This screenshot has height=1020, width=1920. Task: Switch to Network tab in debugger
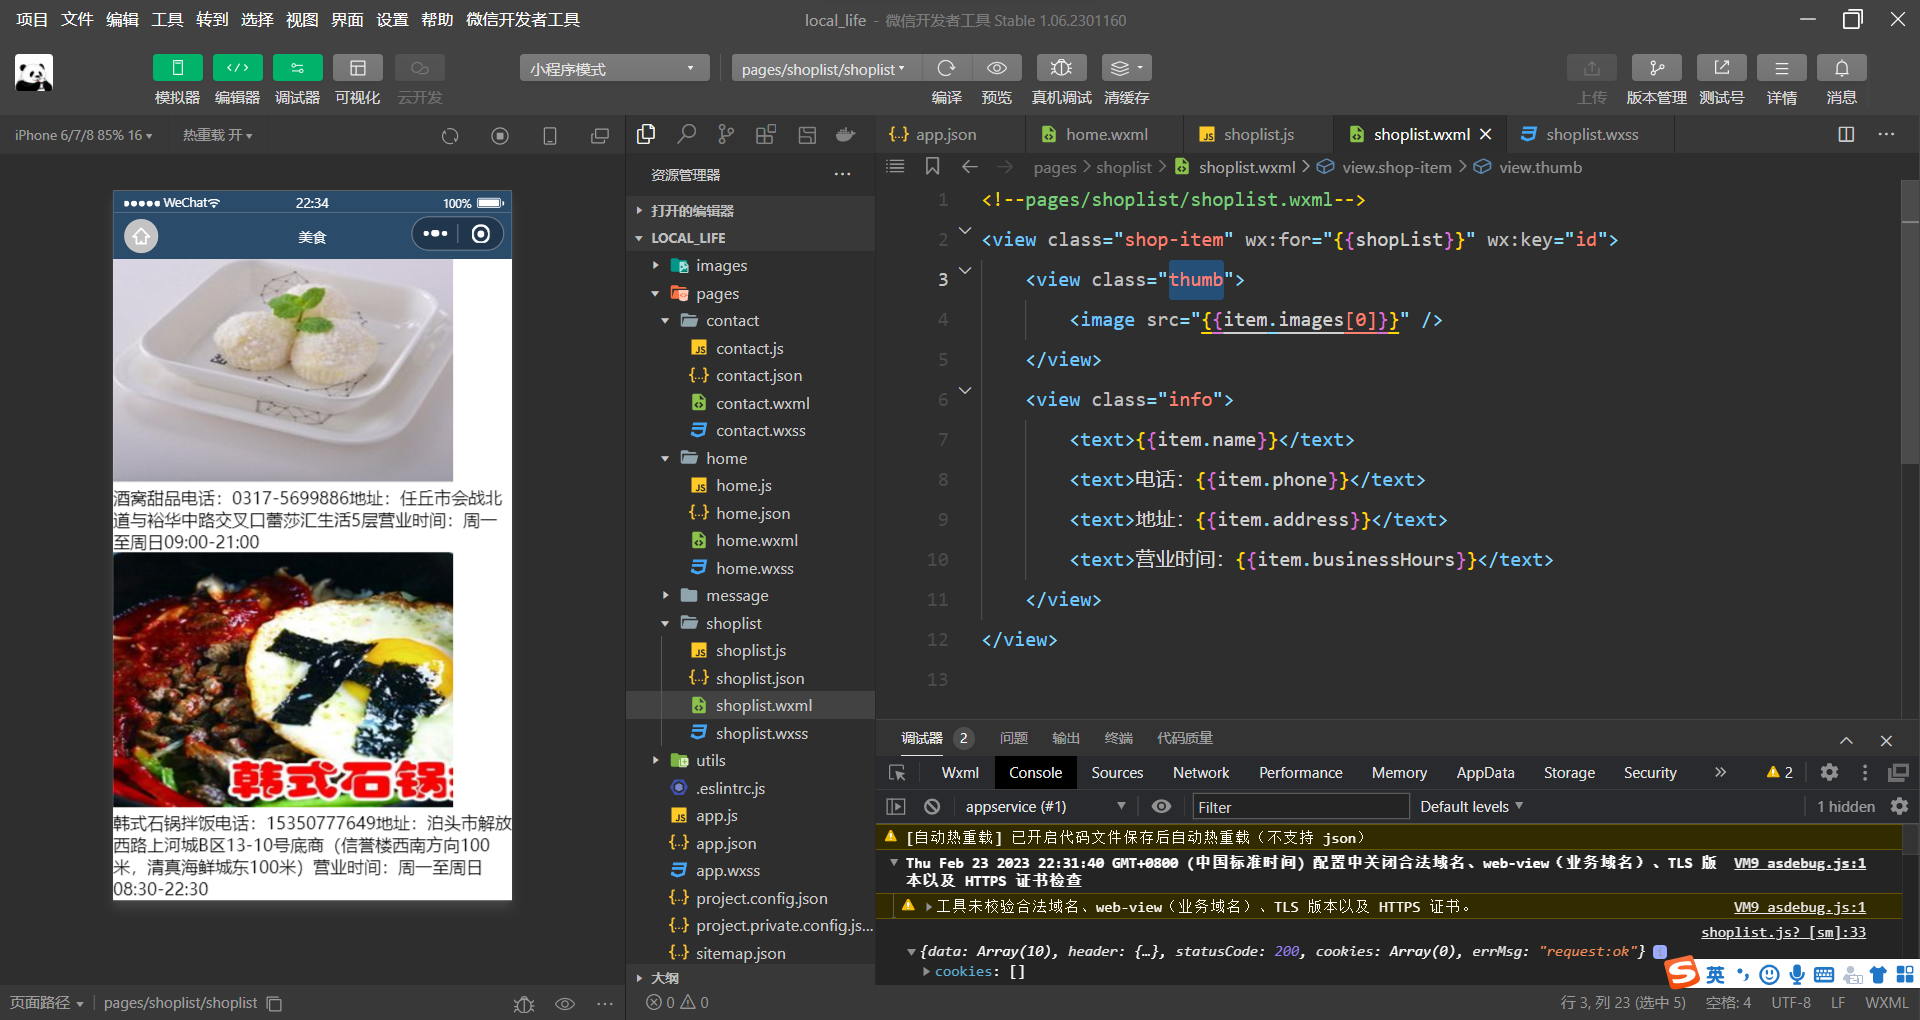tap(1200, 772)
